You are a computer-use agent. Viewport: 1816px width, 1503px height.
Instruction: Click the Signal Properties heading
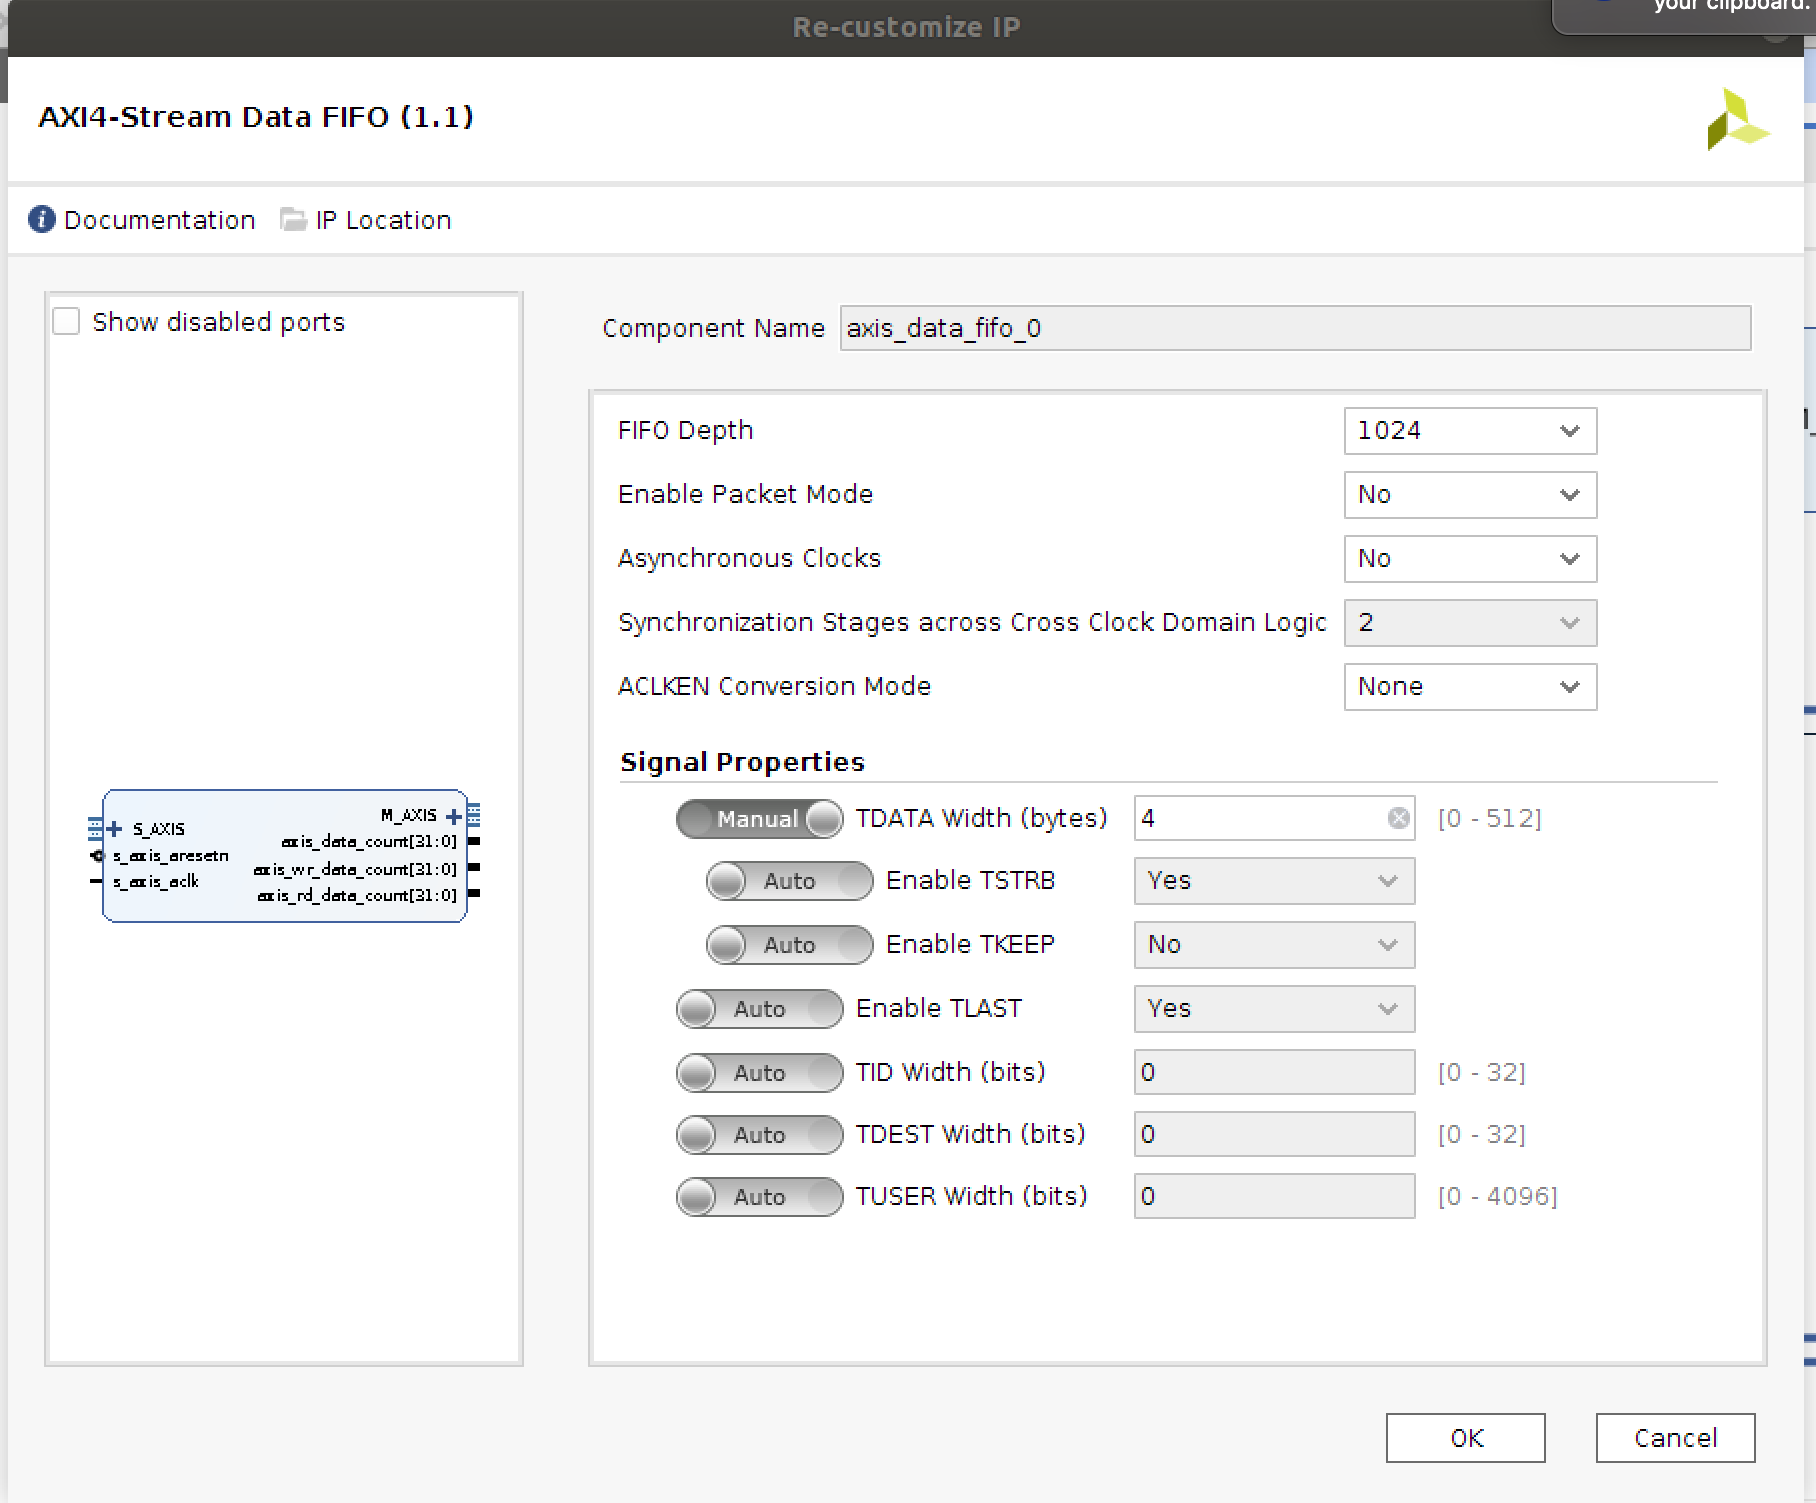[742, 762]
